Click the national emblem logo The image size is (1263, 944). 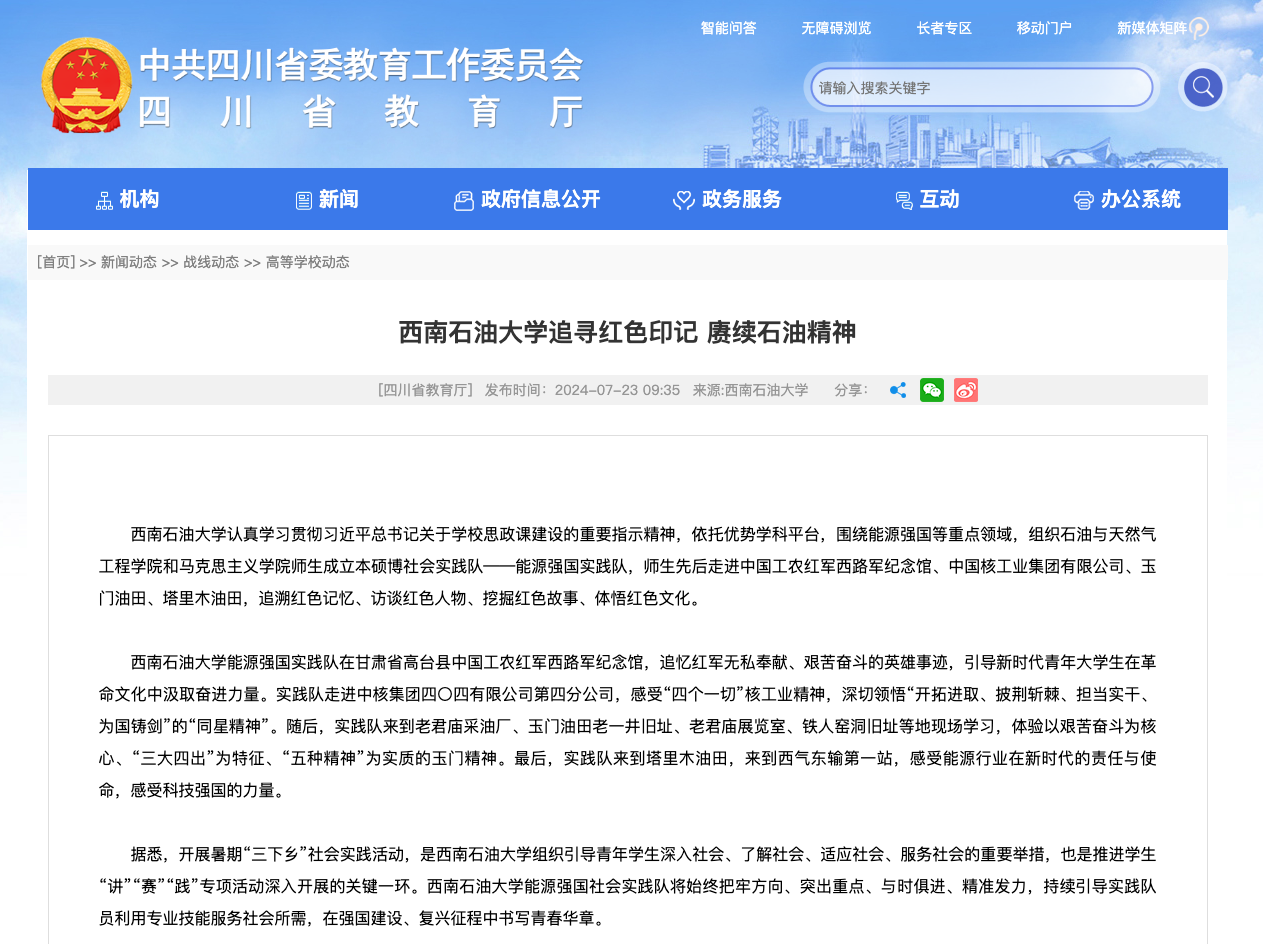pyautogui.click(x=87, y=85)
